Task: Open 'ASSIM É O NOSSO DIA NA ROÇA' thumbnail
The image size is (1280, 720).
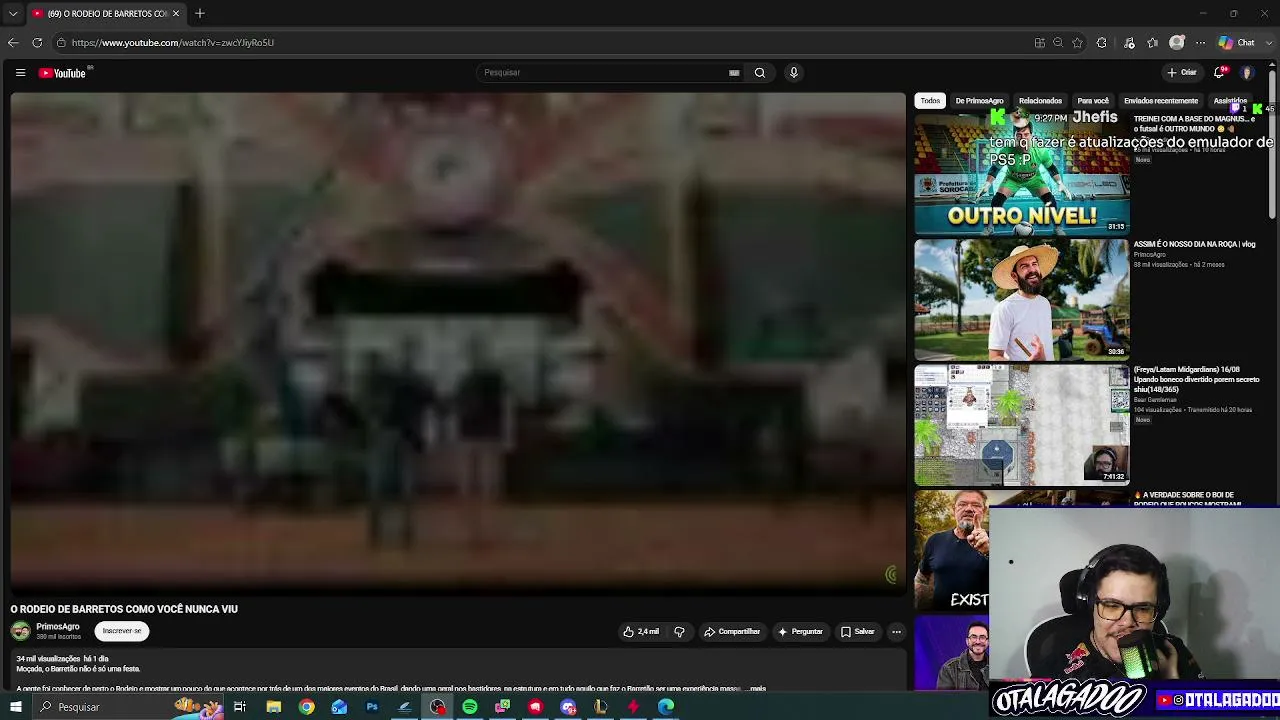Action: (x=1022, y=300)
